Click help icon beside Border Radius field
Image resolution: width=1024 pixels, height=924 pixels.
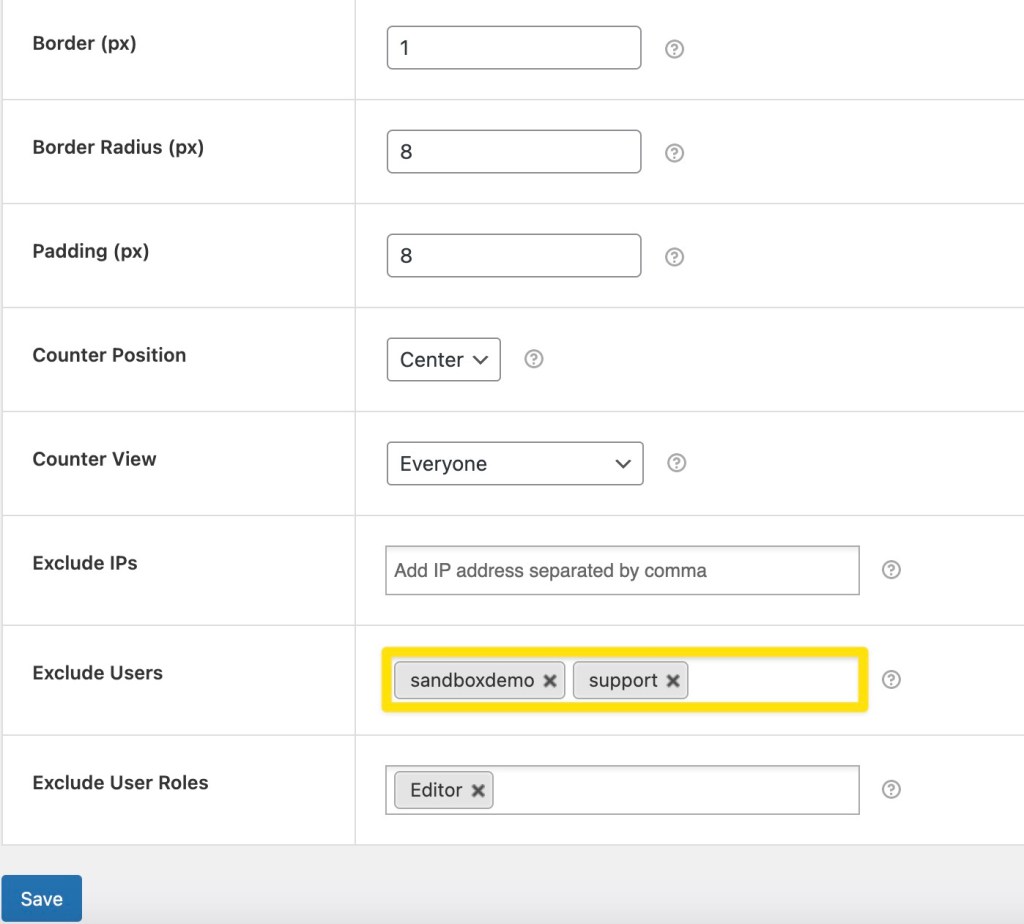click(674, 153)
